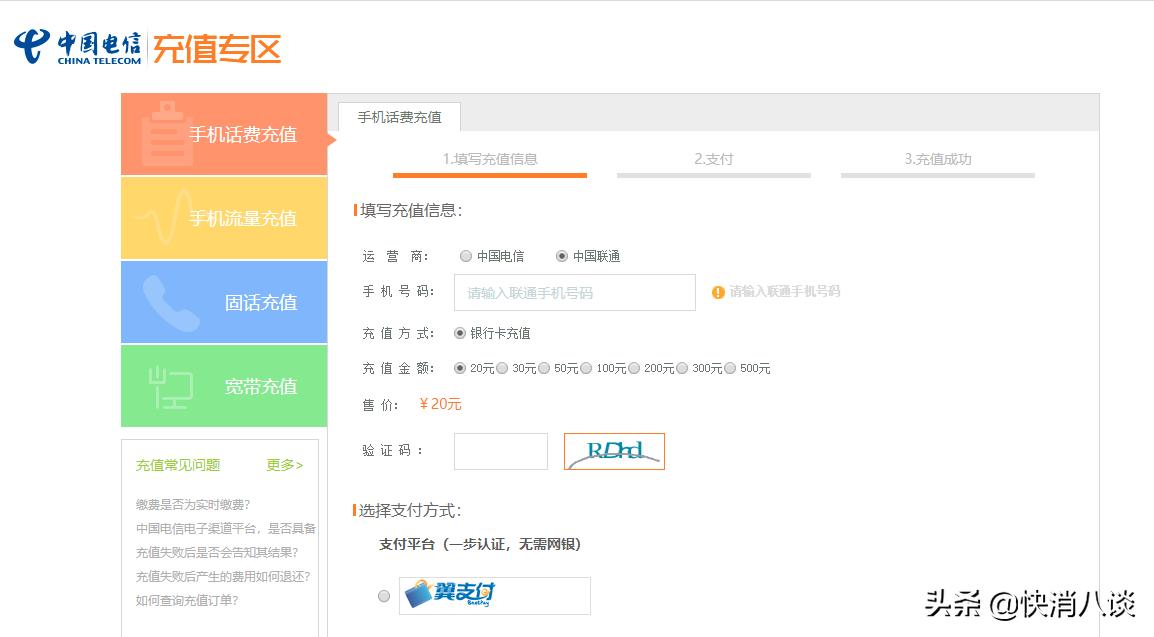
Task: Click the telephone handset icon on 固话充值
Action: tap(170, 303)
